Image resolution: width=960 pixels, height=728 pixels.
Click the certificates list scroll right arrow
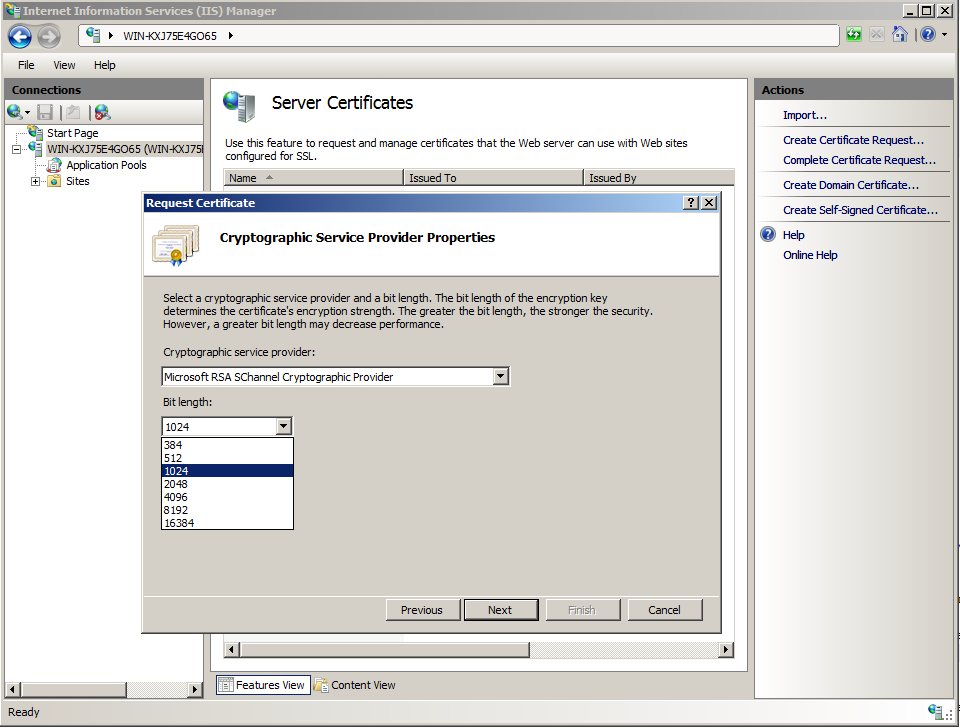pos(726,649)
